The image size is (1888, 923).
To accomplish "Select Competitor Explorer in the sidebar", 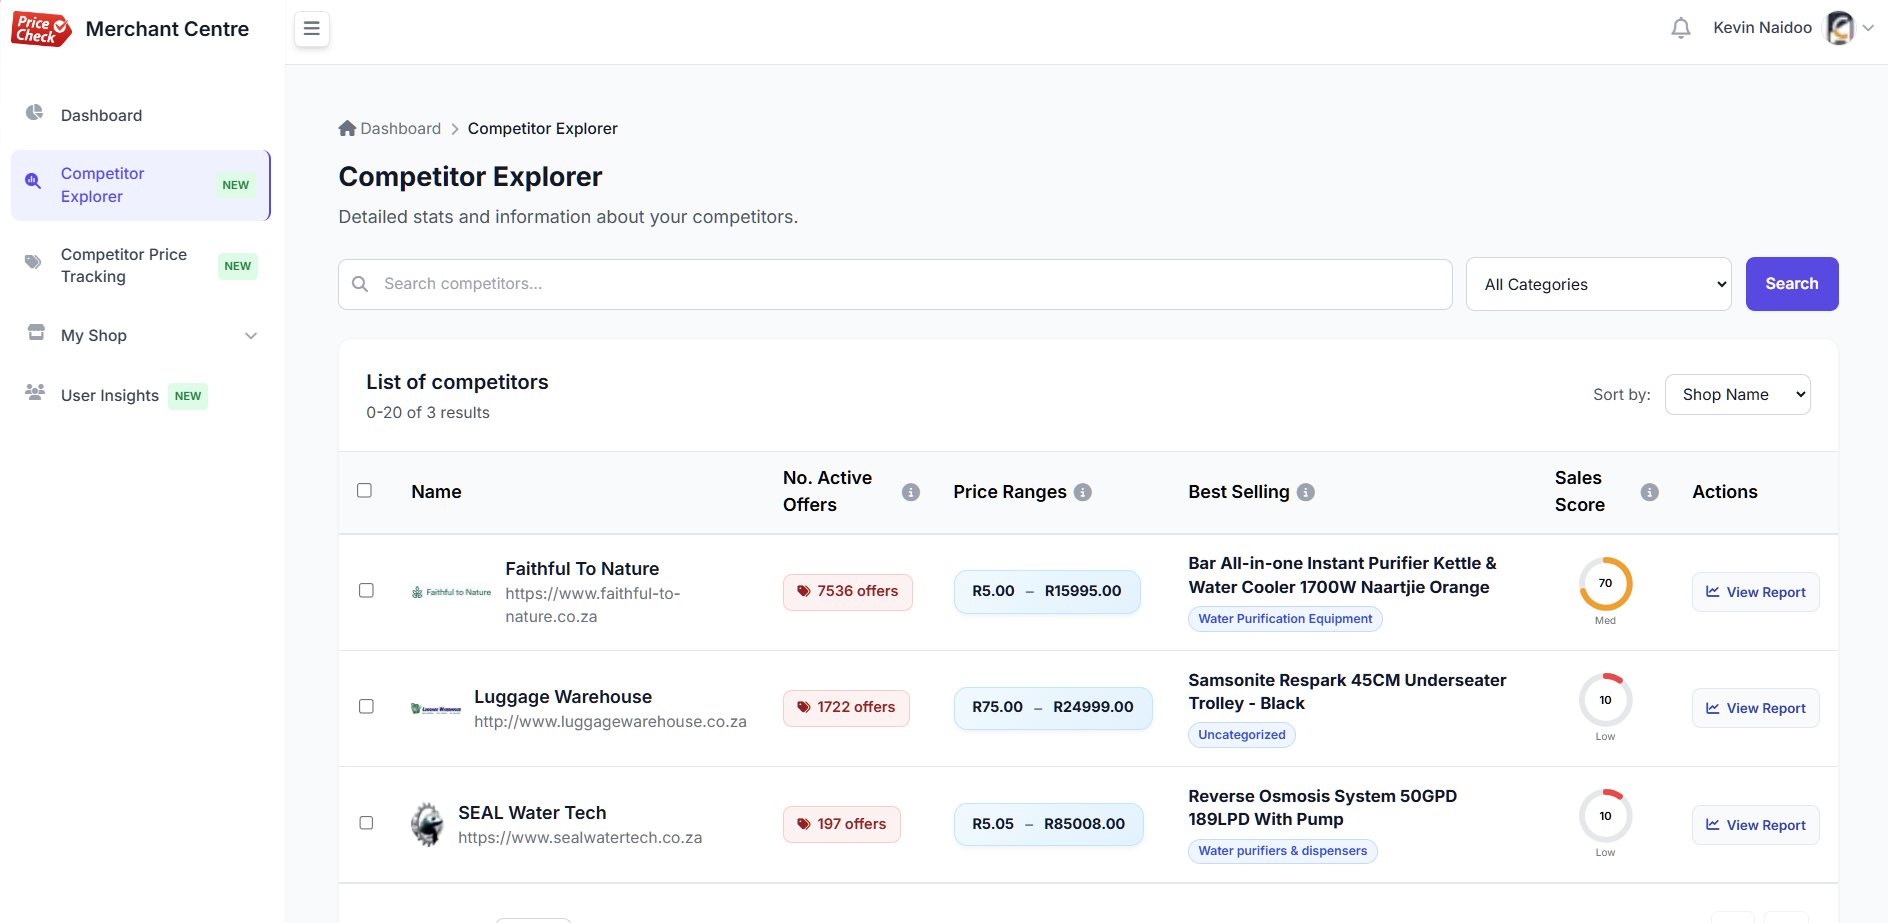I will [141, 185].
